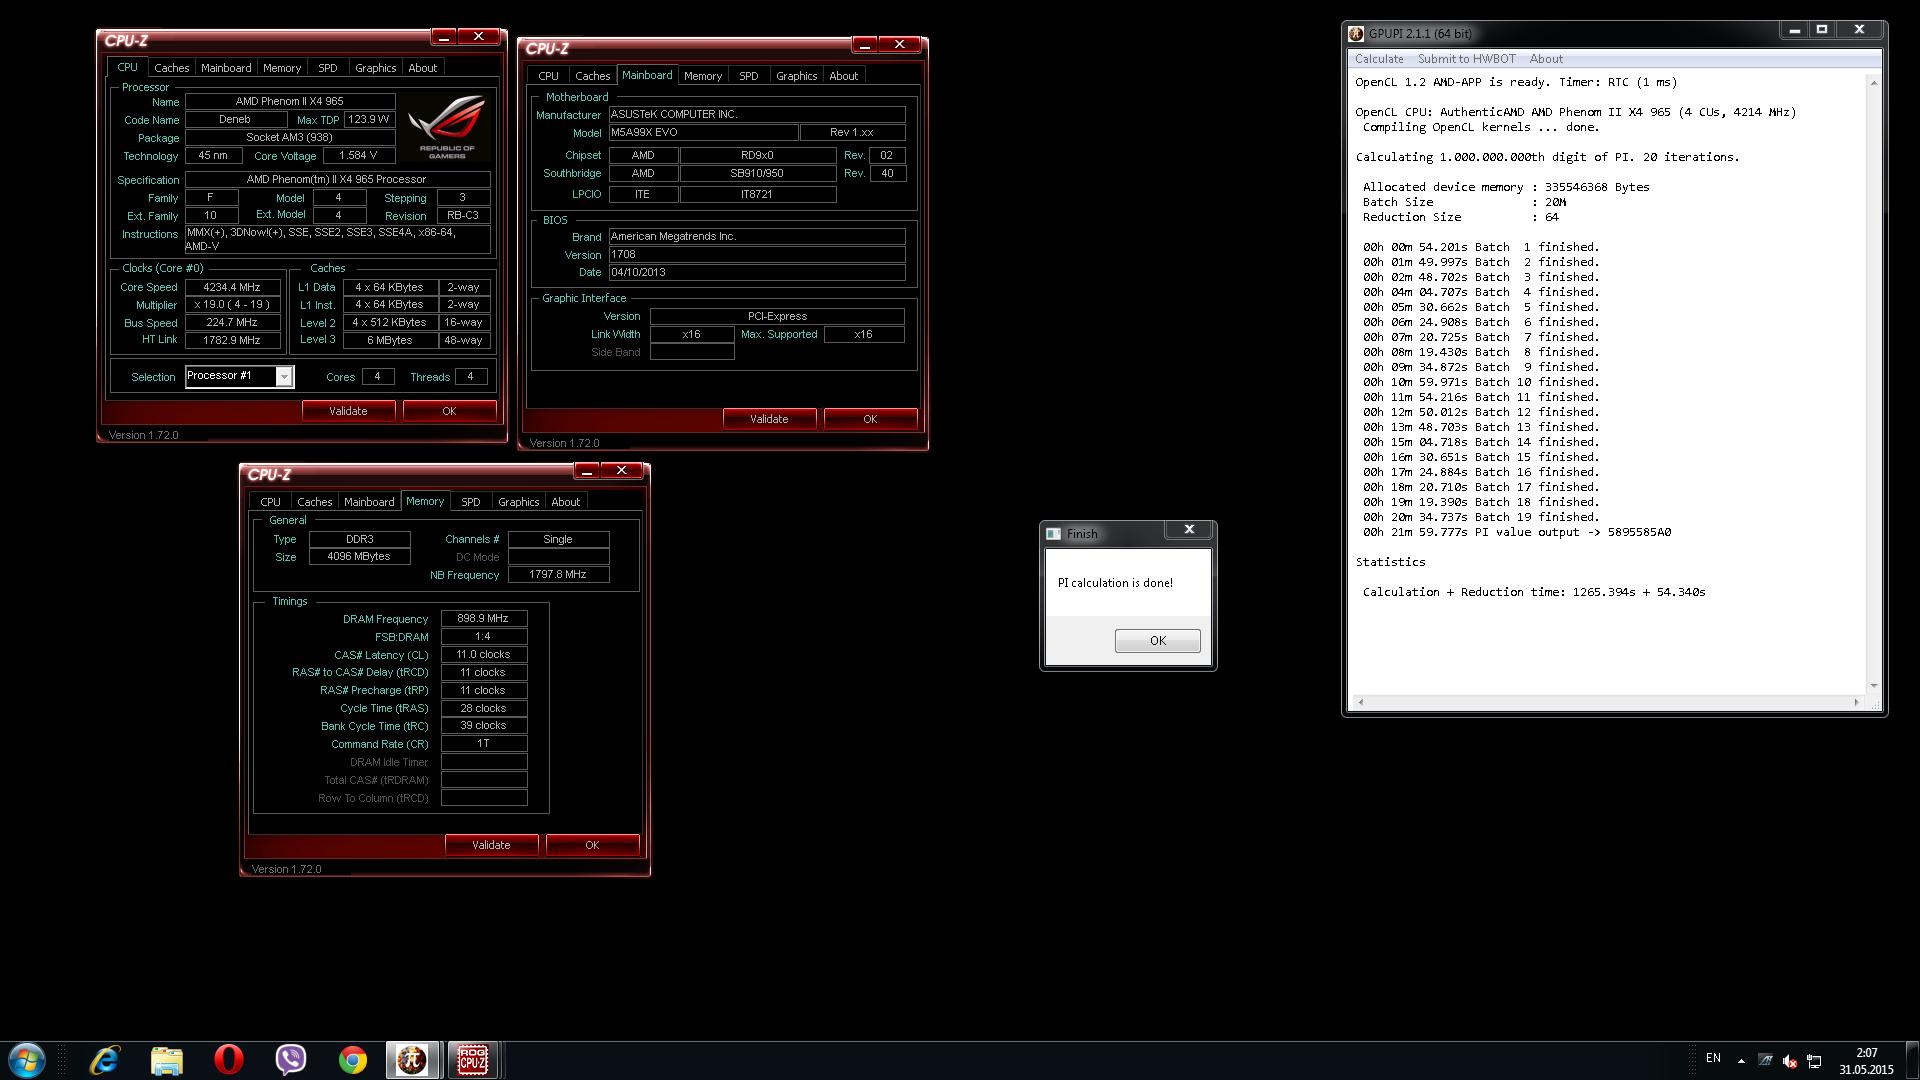Close the Finish dialog

[1189, 530]
